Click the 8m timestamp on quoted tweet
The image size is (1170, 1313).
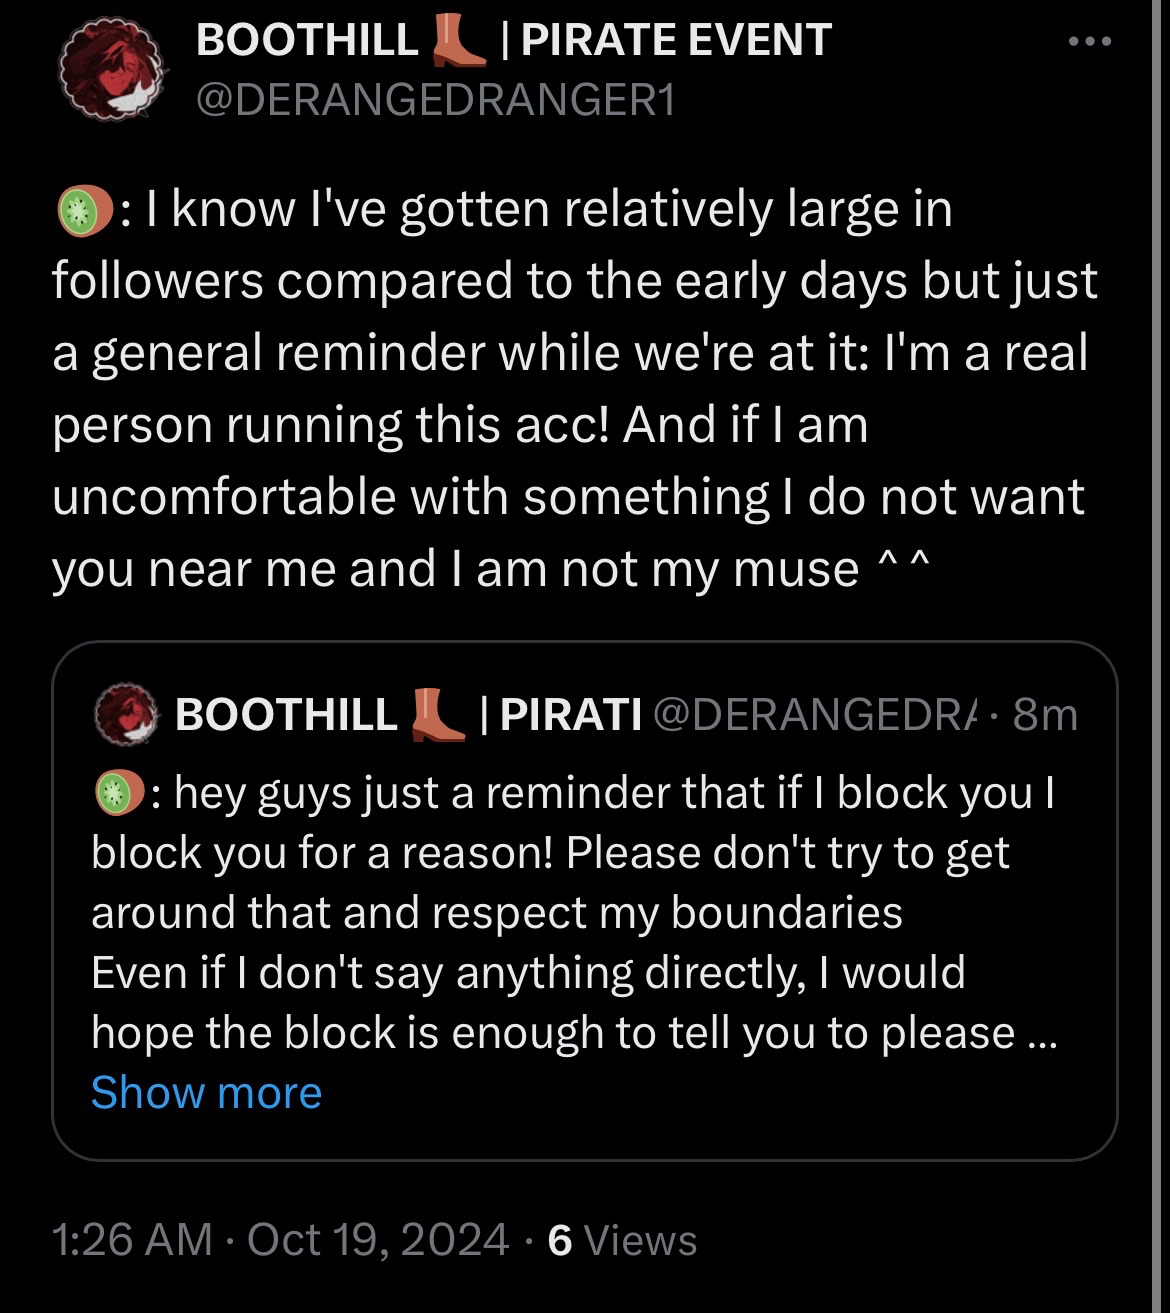1045,714
